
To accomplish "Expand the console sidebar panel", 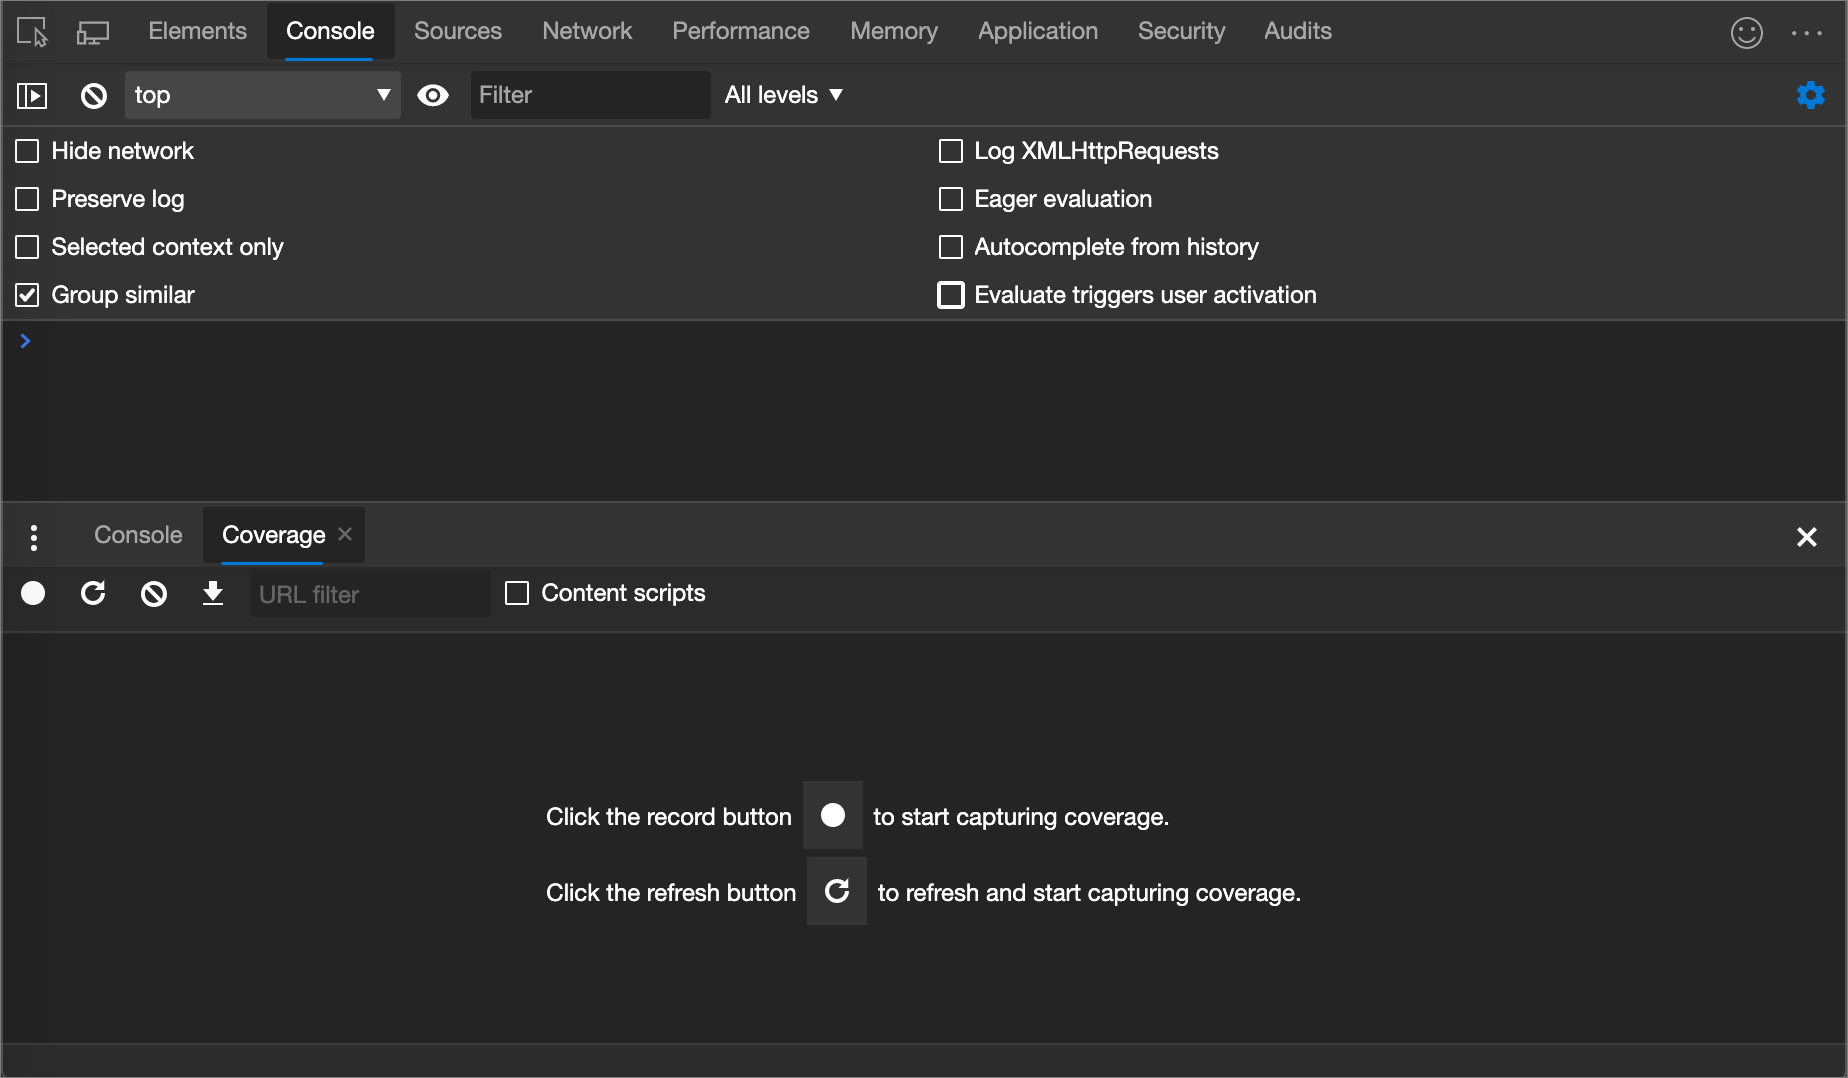I will coord(31,95).
